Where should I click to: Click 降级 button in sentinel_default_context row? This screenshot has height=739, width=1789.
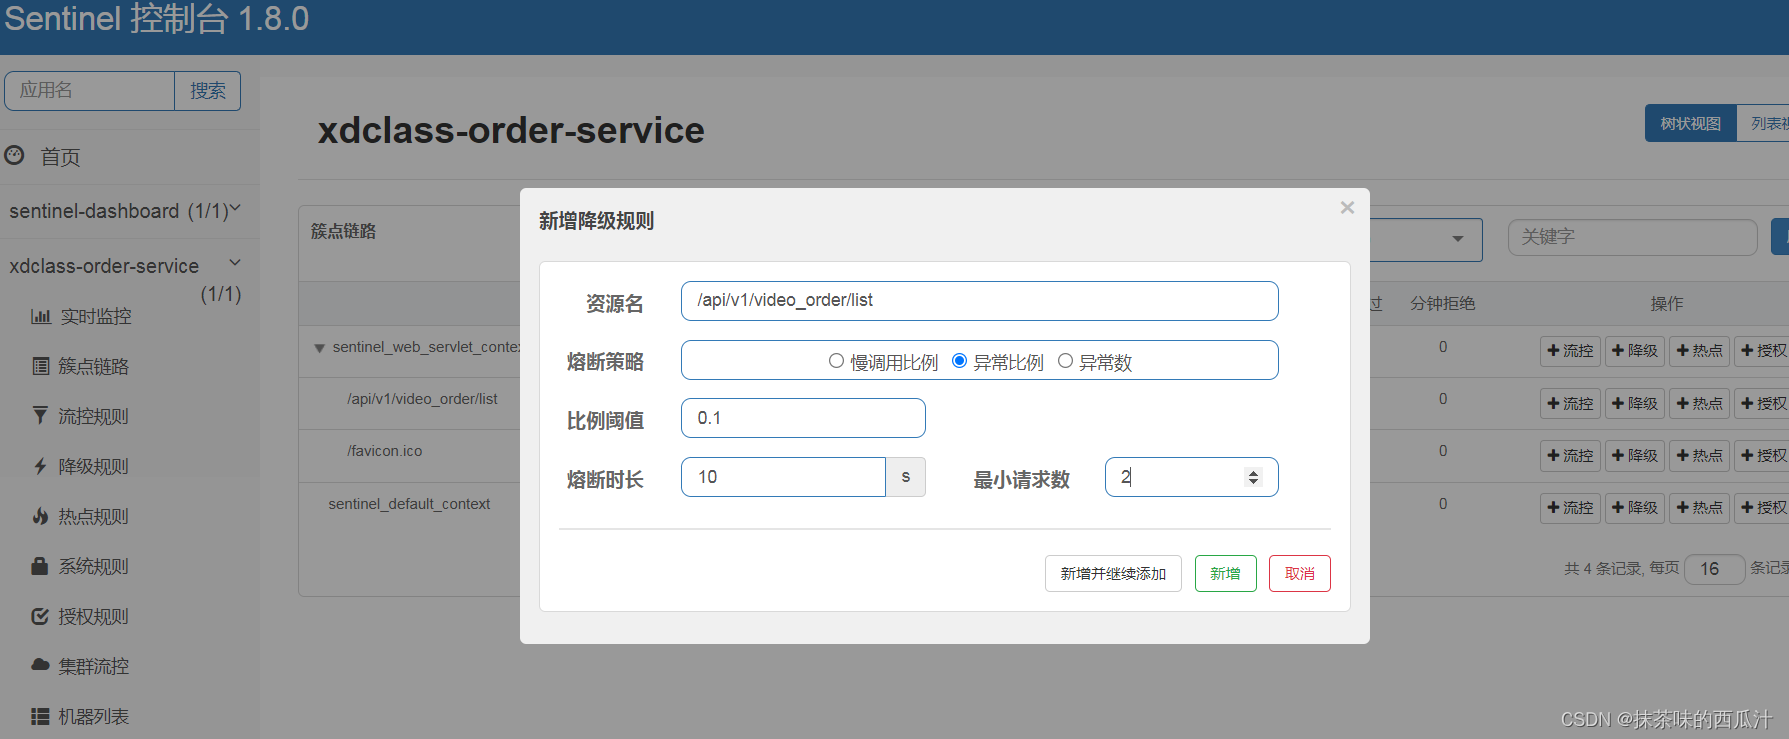coord(1635,507)
